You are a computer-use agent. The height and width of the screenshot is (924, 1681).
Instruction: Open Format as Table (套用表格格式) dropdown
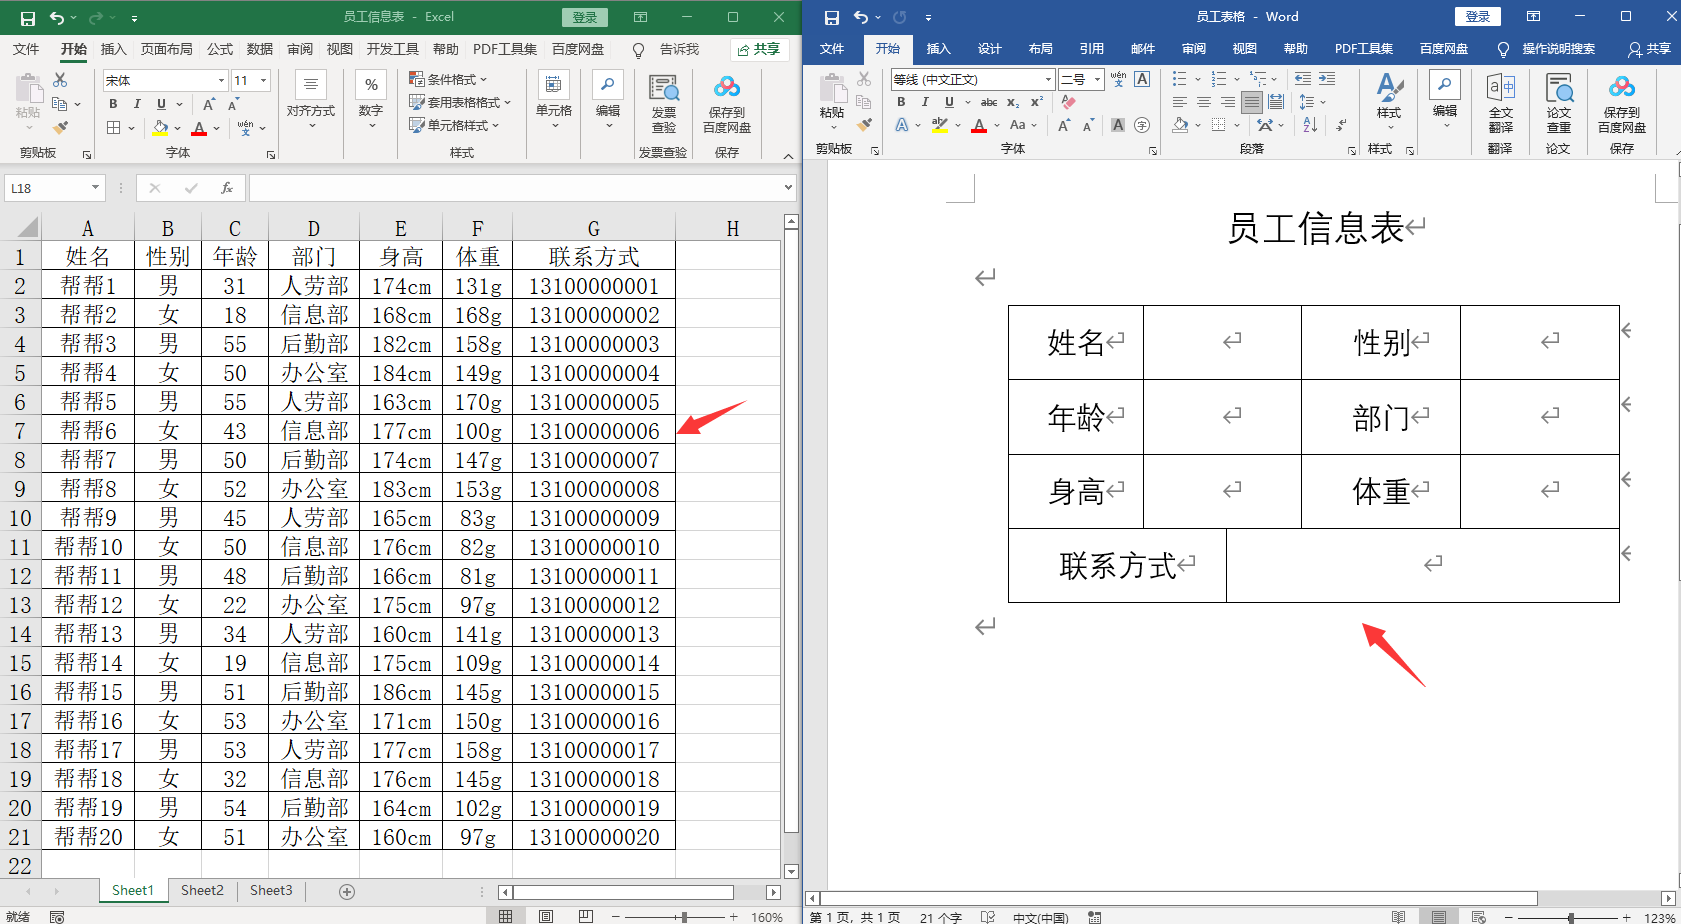click(x=460, y=102)
